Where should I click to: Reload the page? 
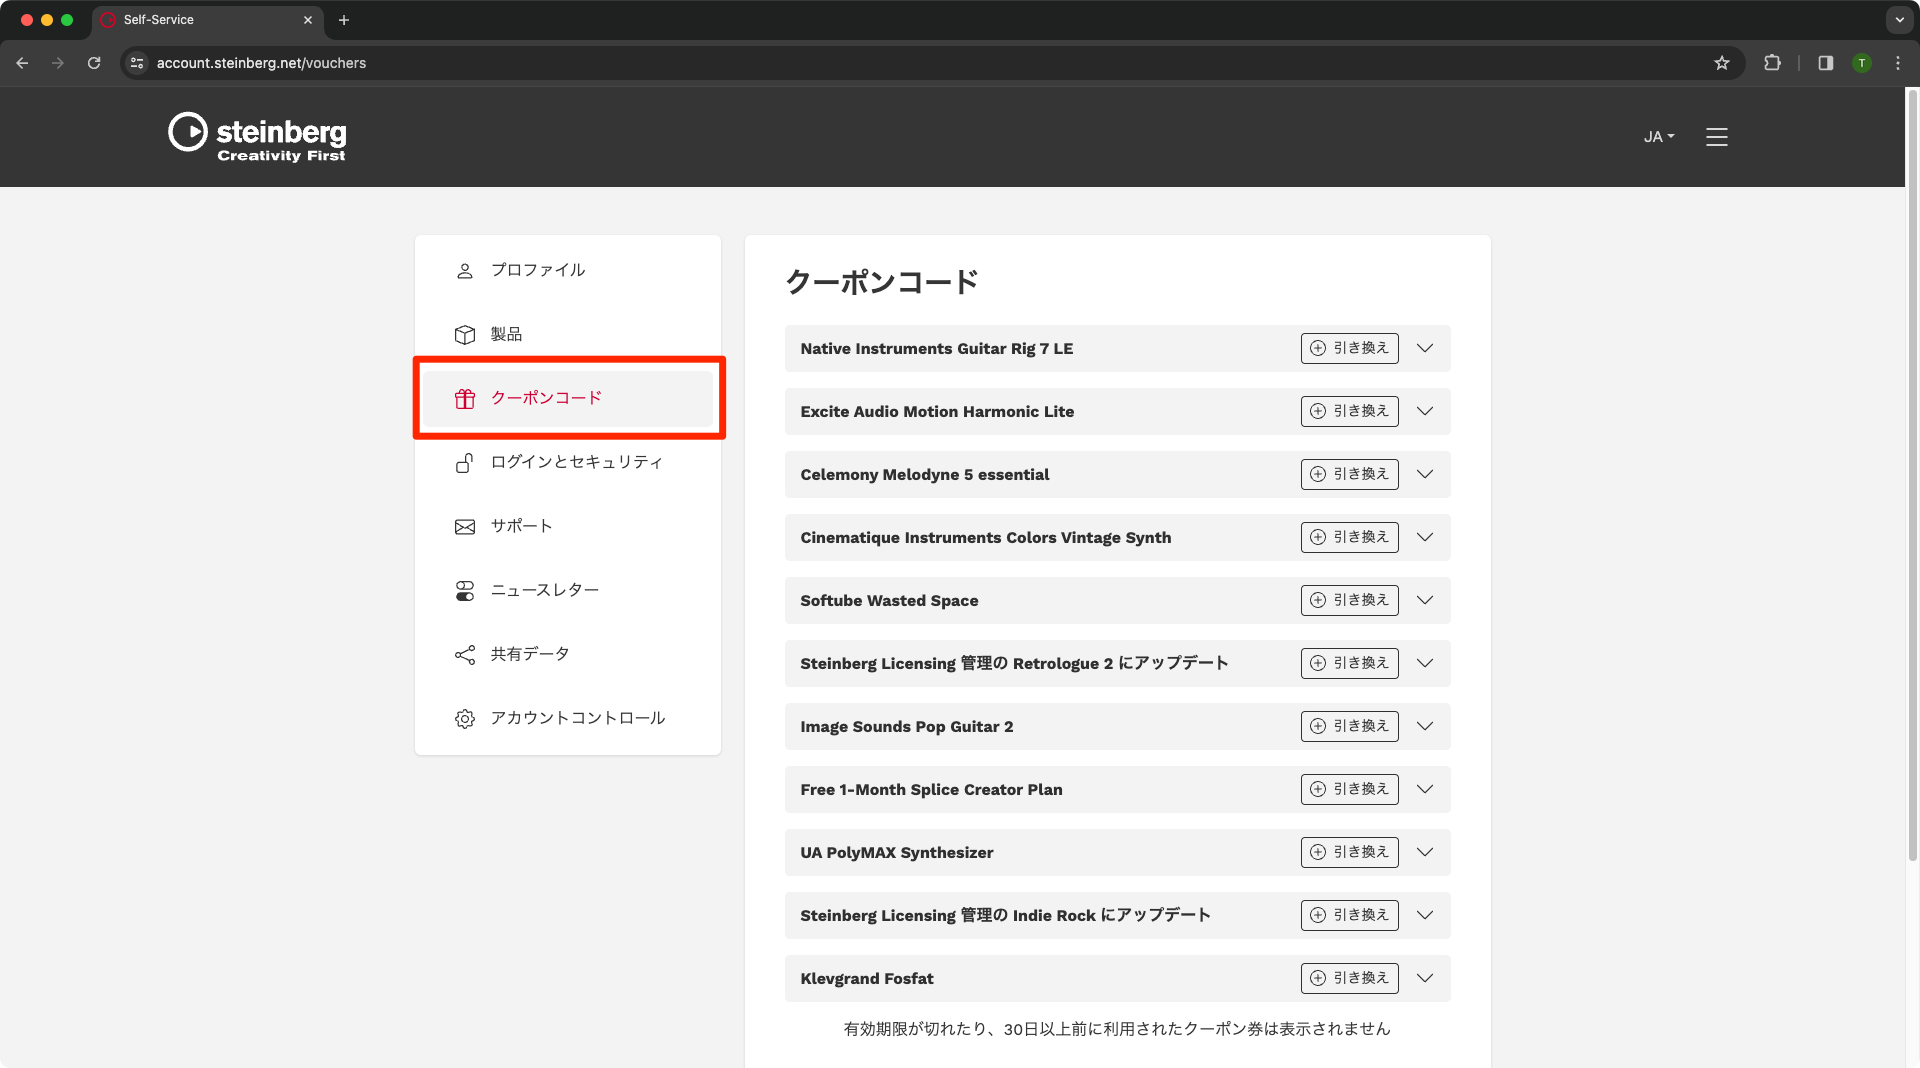coord(94,63)
